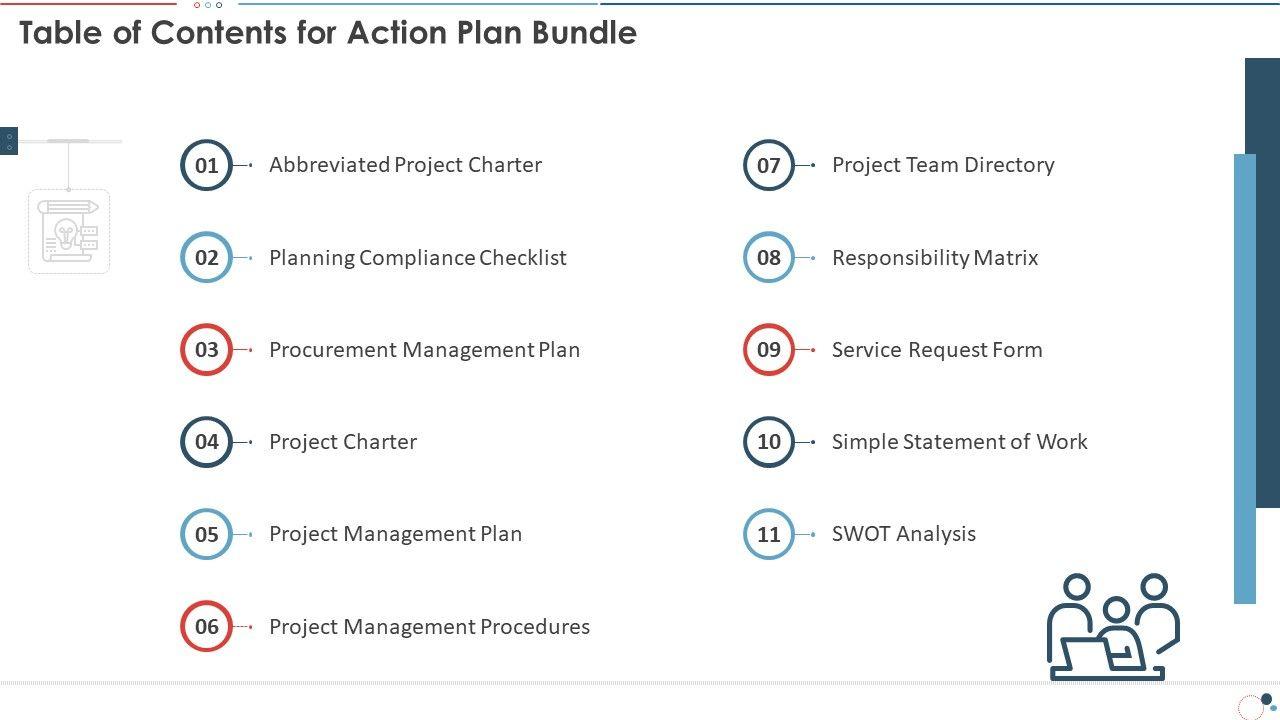
Task: Open Project Team Directory entry
Action: pyautogui.click(x=943, y=165)
